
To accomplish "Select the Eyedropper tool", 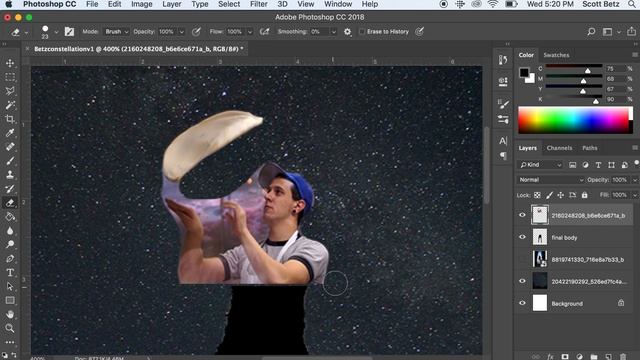I will pos(10,133).
